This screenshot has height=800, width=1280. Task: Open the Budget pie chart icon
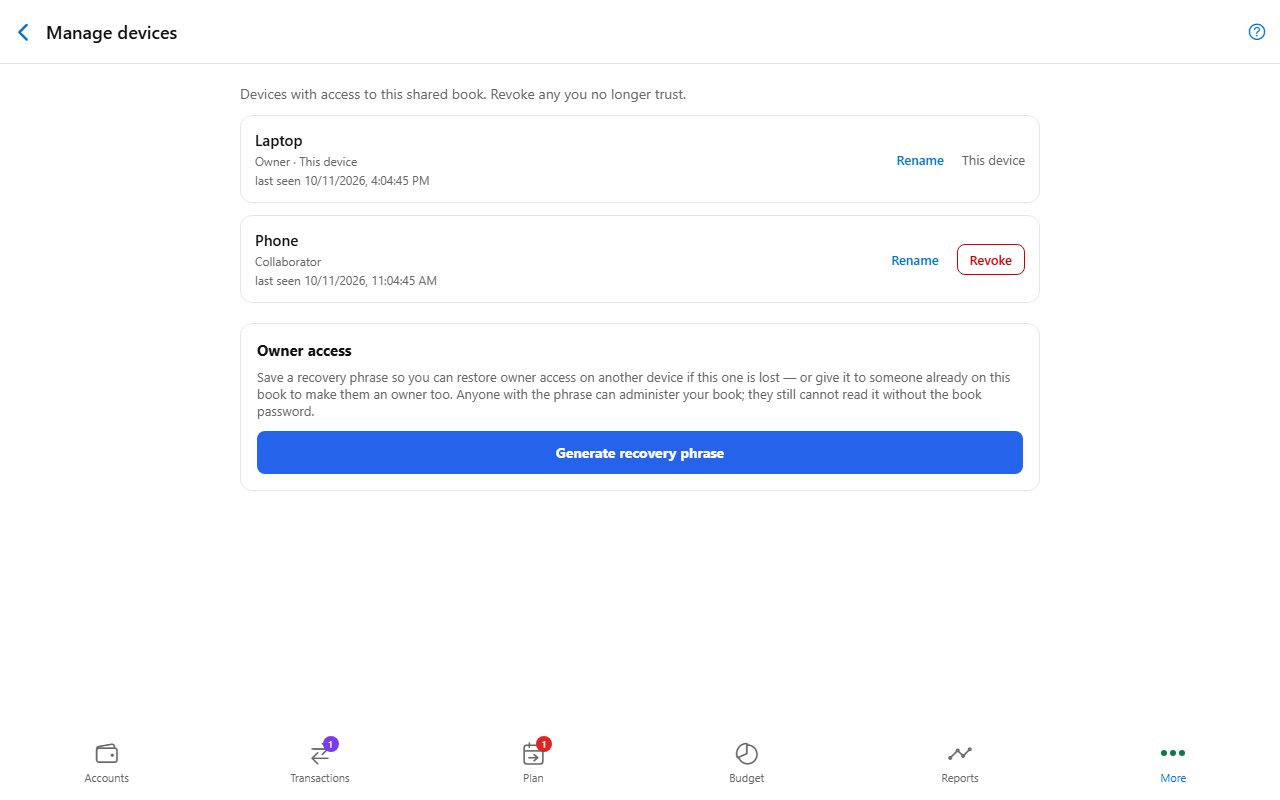(x=747, y=753)
